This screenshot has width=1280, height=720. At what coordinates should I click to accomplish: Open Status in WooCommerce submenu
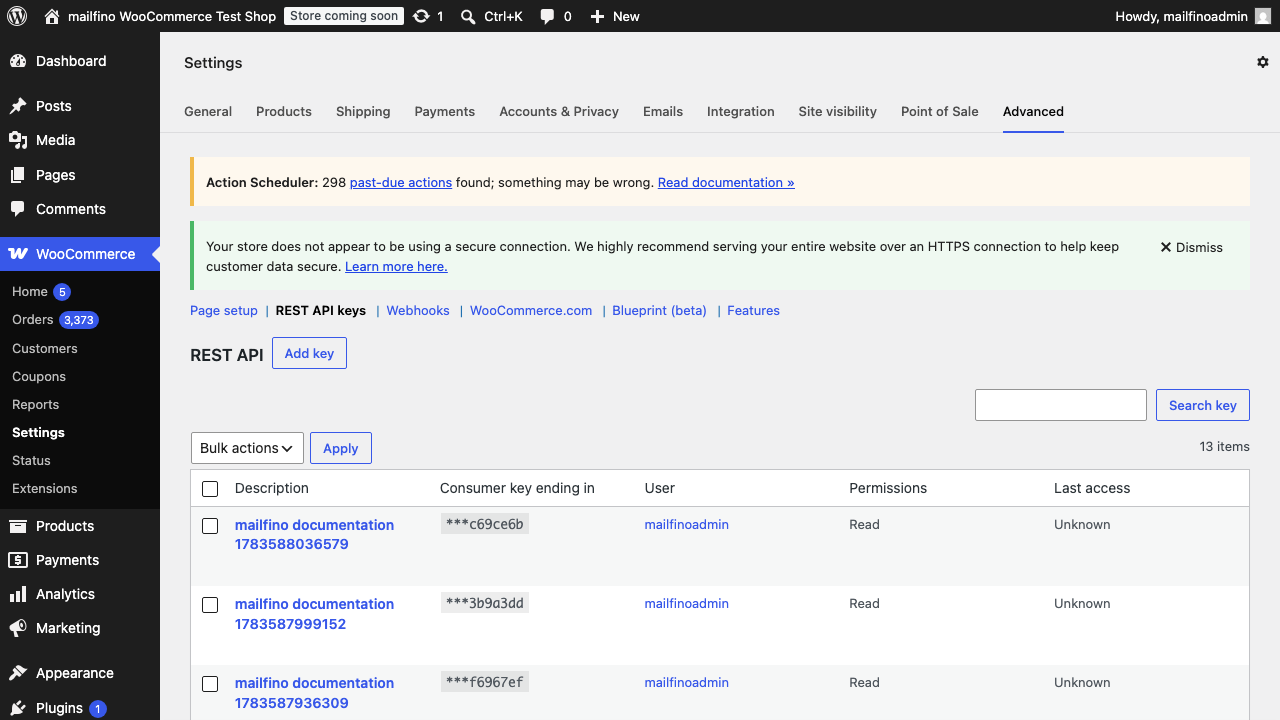pyautogui.click(x=31, y=460)
